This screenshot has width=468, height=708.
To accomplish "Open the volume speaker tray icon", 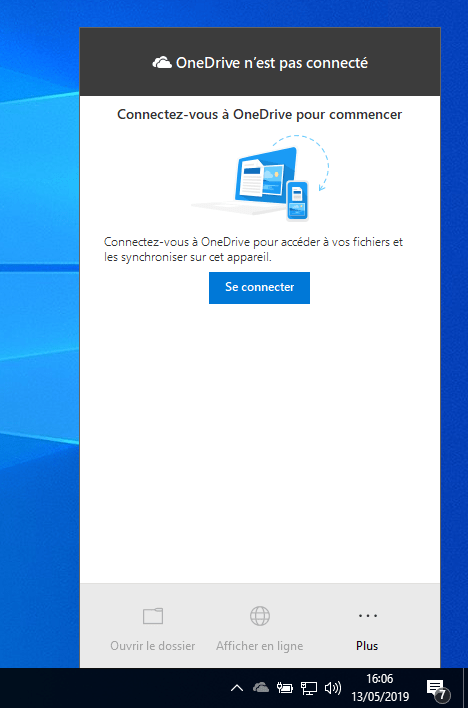I will [x=333, y=688].
